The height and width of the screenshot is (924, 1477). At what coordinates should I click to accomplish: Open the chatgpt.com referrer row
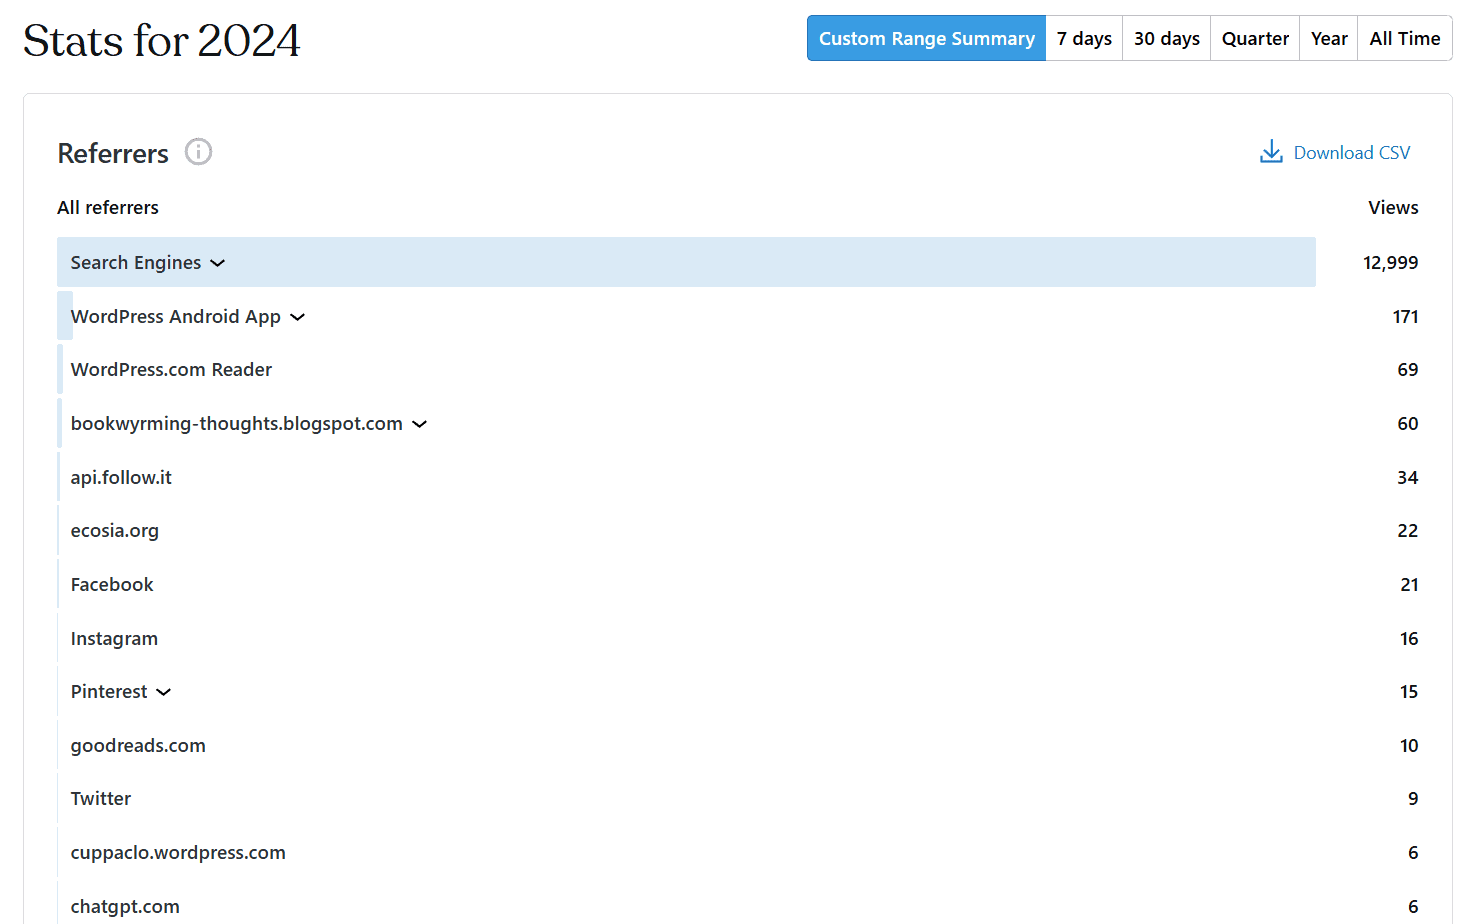pyautogui.click(x=125, y=907)
